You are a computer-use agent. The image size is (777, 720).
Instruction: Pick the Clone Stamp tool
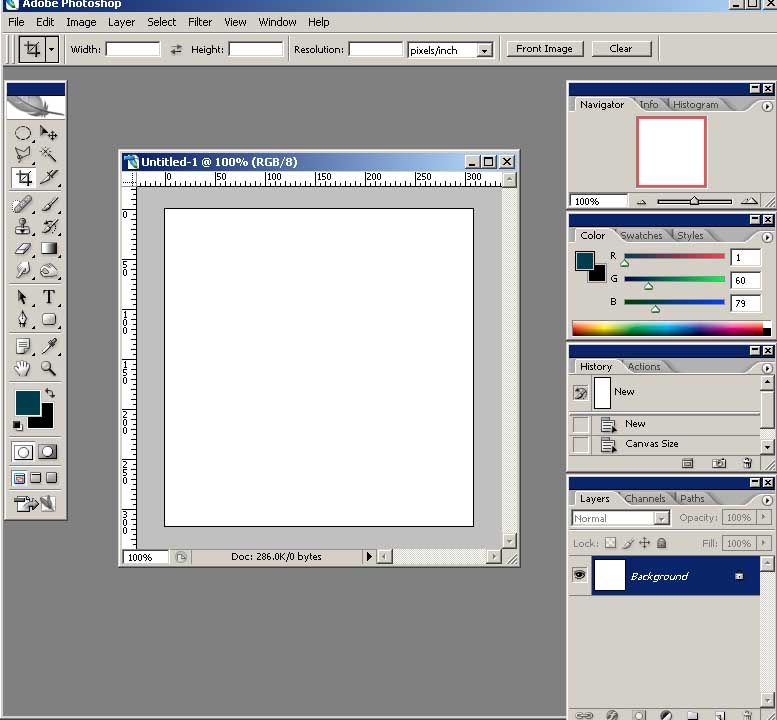(x=22, y=227)
